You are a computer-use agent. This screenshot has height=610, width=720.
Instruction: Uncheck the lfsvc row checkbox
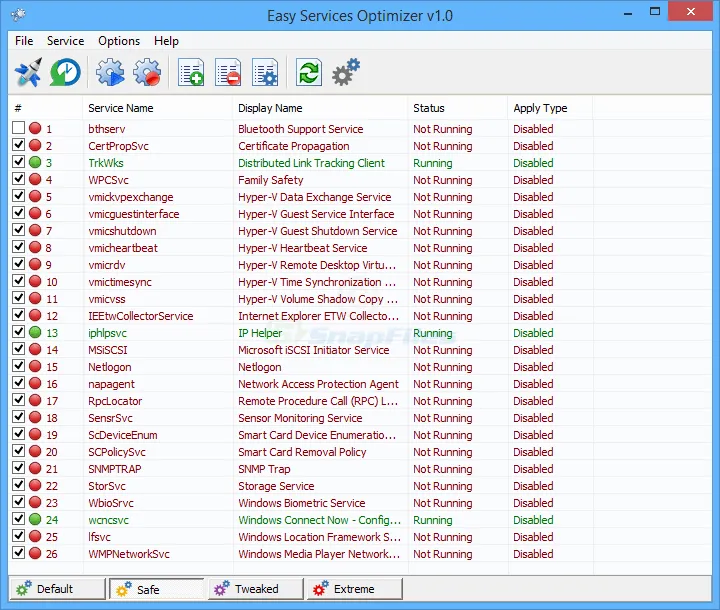[18, 536]
